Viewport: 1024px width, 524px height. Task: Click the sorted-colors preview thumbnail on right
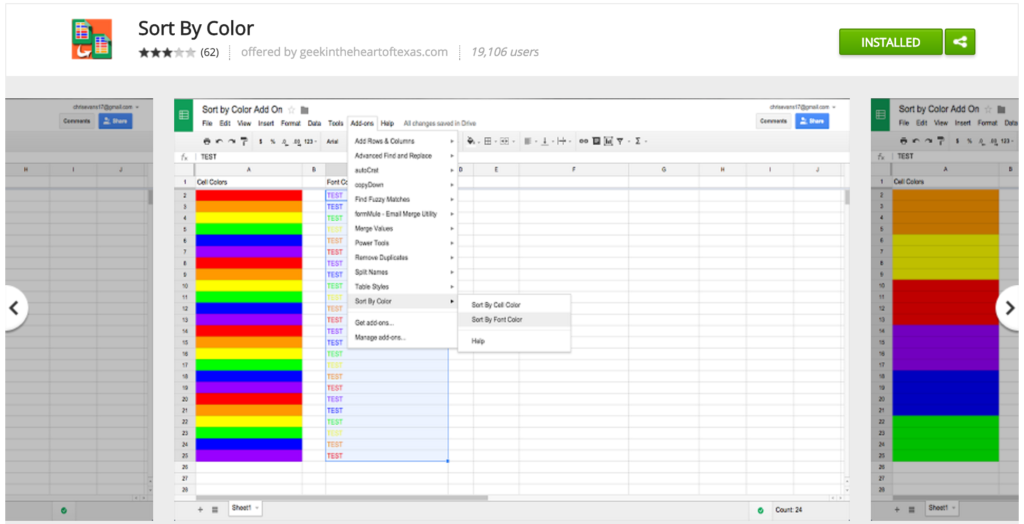click(944, 310)
